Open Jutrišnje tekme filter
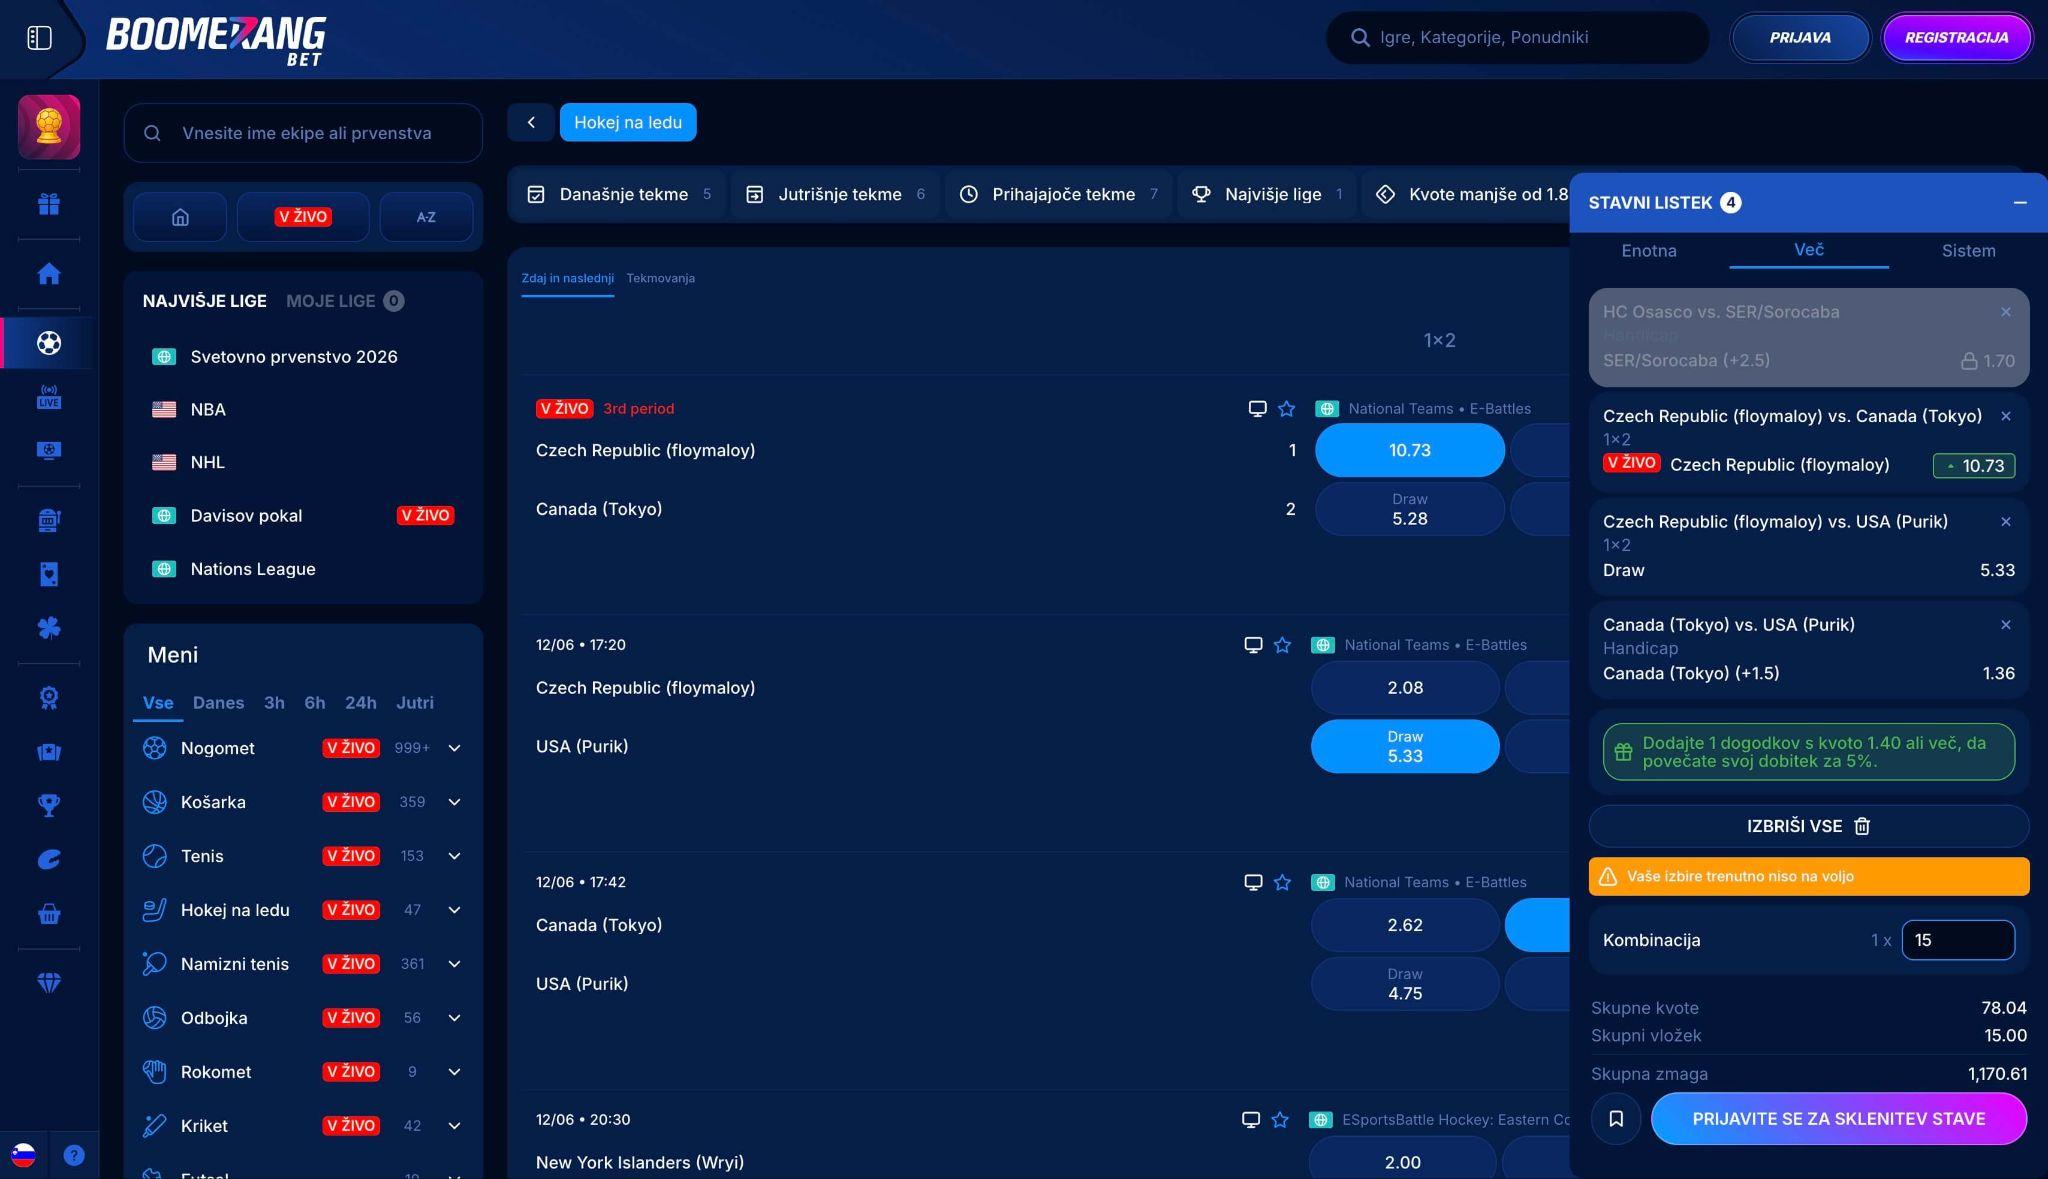 pyautogui.click(x=836, y=194)
